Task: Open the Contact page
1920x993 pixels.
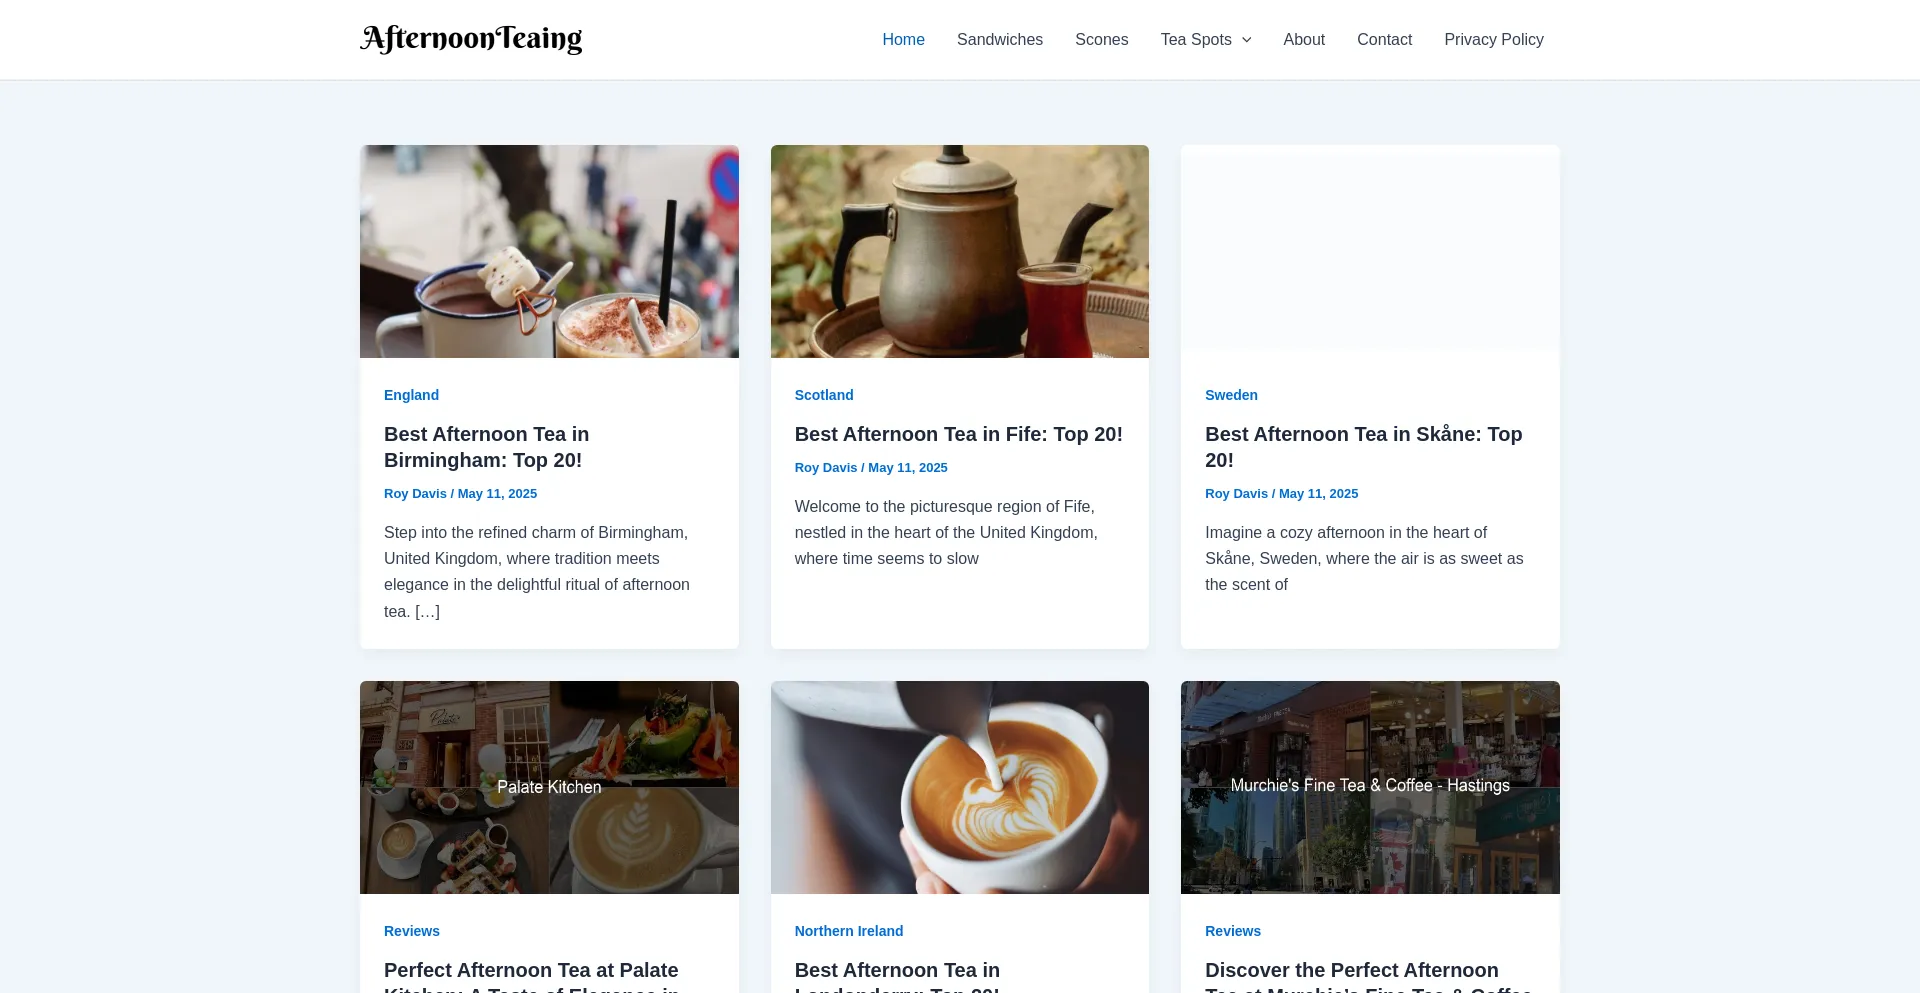Action: coord(1384,39)
